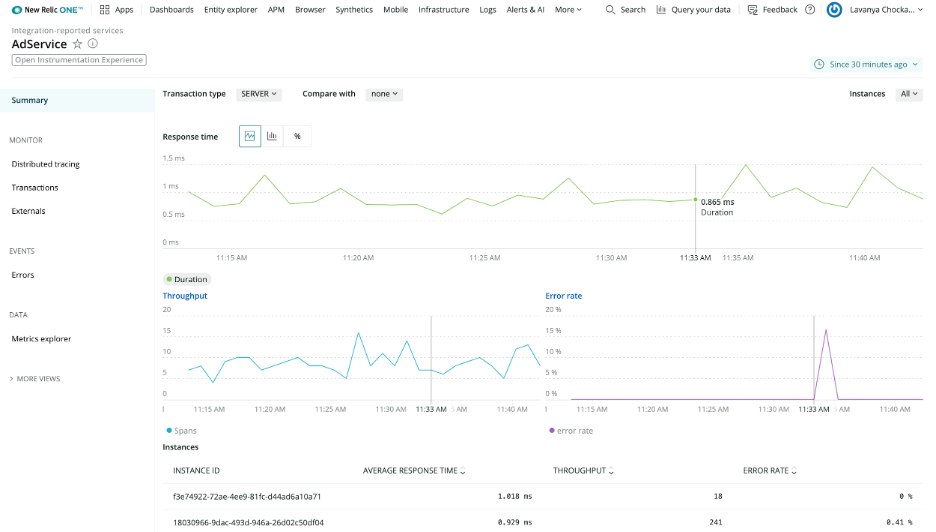Click the 1.018 ms response time value
Image resolution: width=936 pixels, height=532 pixels.
(x=515, y=496)
